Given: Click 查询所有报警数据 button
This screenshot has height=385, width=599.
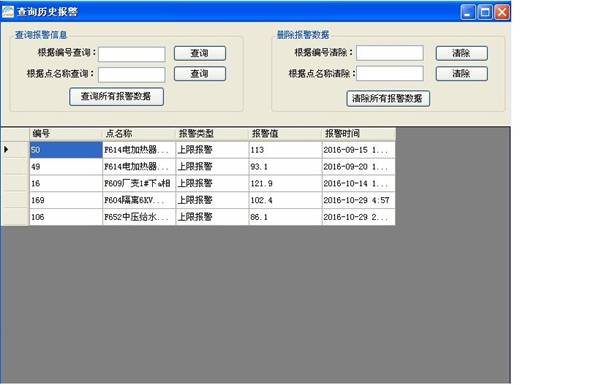Looking at the screenshot, I should click(117, 97).
